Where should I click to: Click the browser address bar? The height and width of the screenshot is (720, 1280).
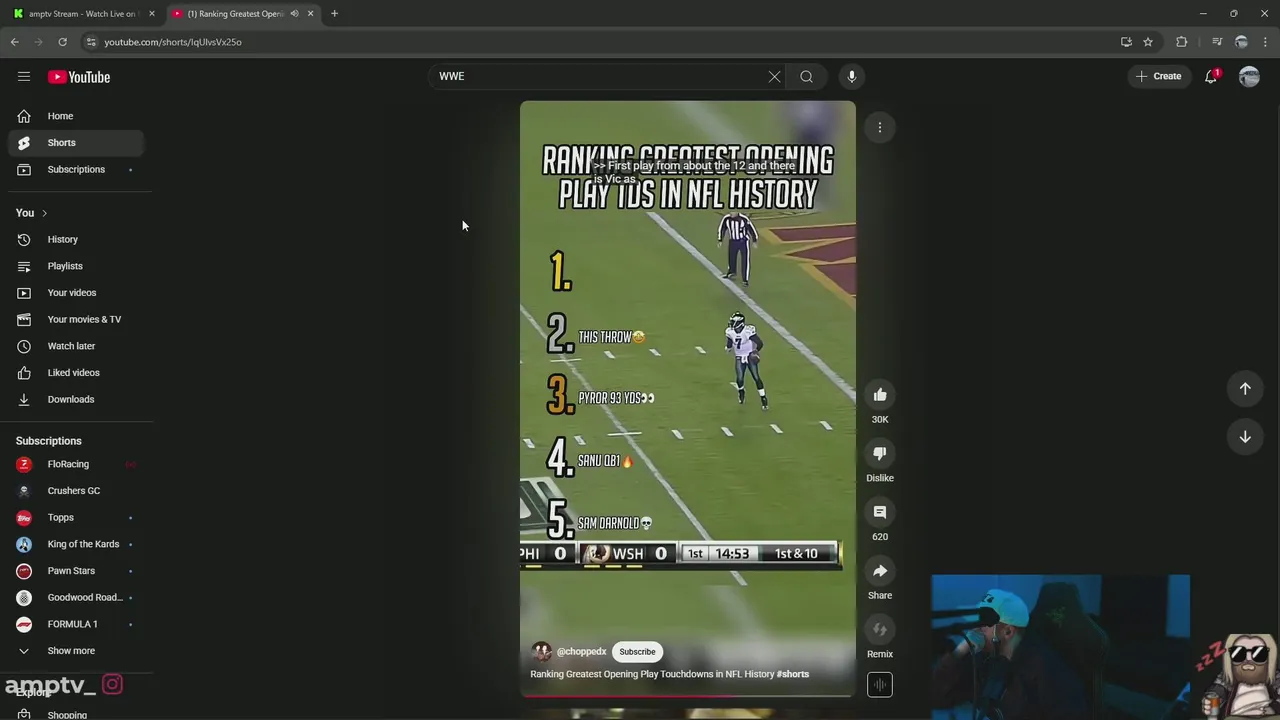coord(600,42)
